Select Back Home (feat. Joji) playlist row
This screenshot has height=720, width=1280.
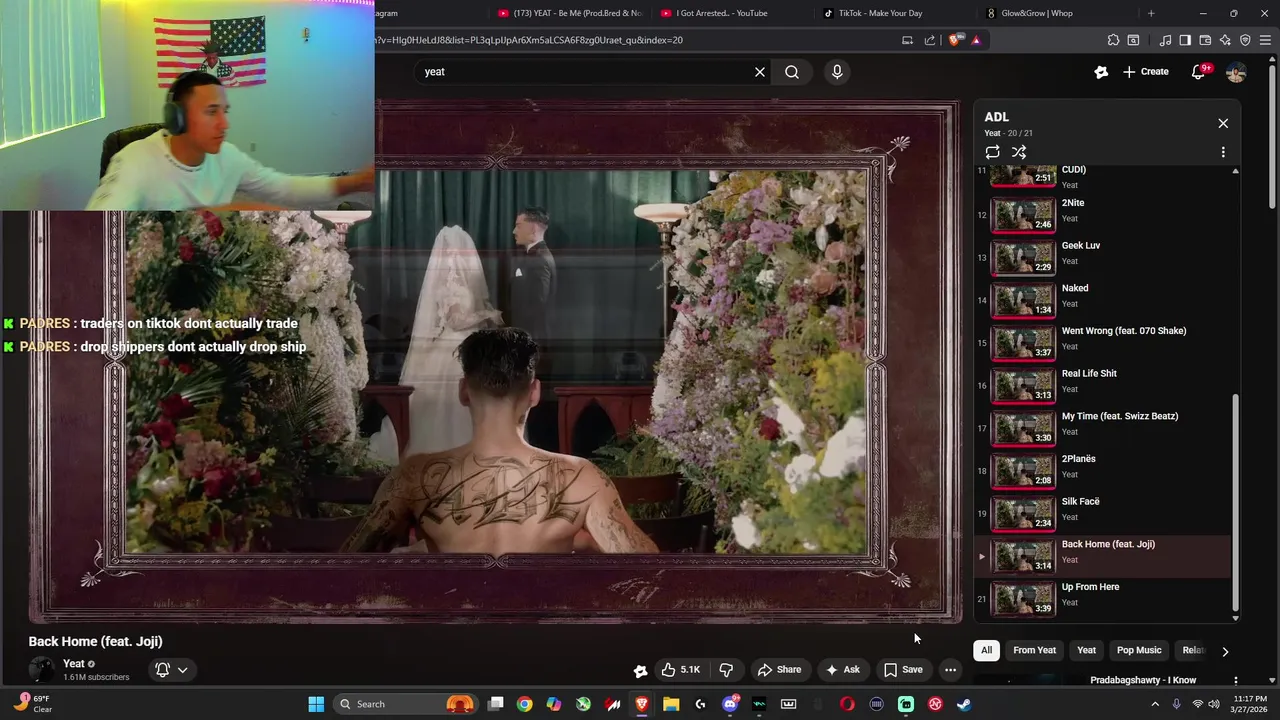click(1105, 556)
